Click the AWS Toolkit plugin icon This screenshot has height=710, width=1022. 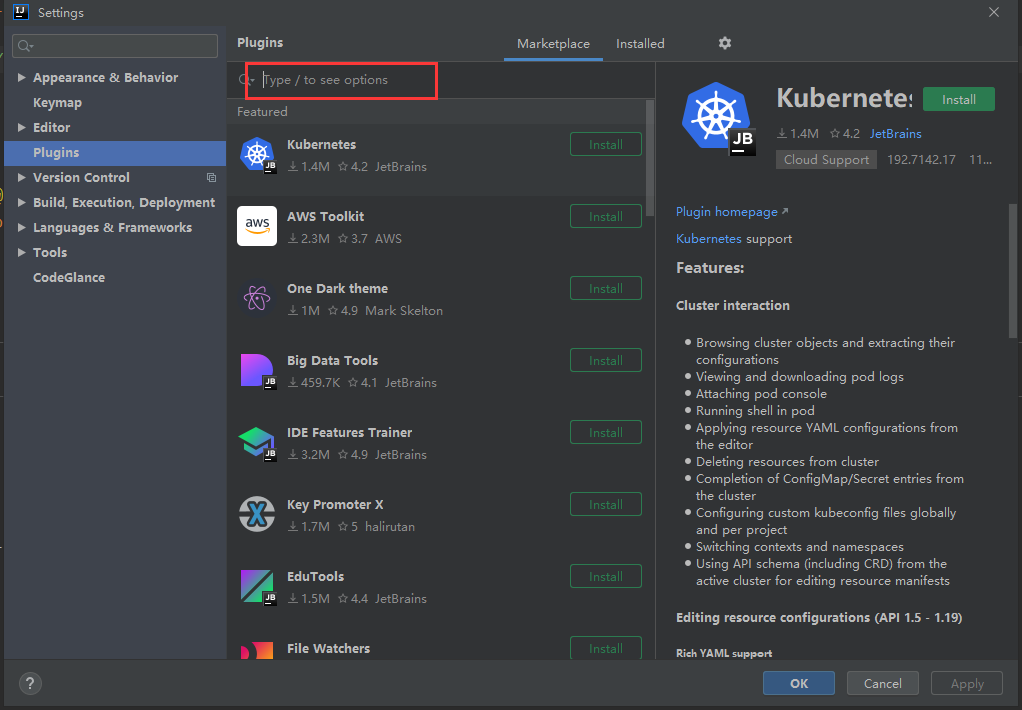coord(257,226)
